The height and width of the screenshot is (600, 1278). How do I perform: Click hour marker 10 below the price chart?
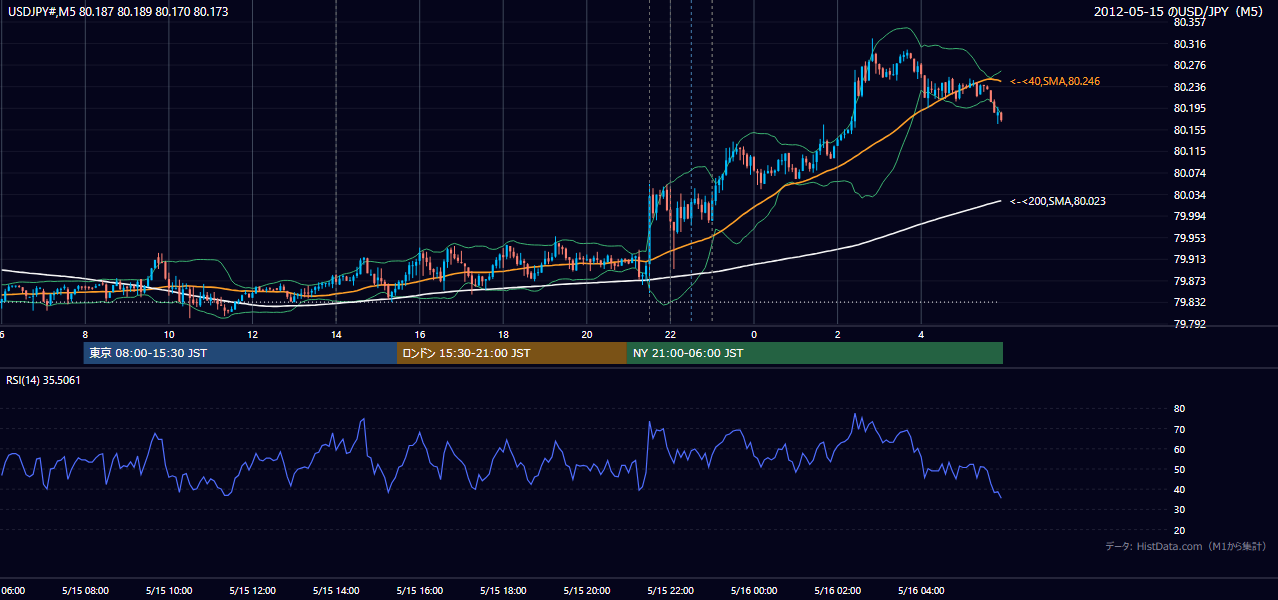(x=169, y=335)
